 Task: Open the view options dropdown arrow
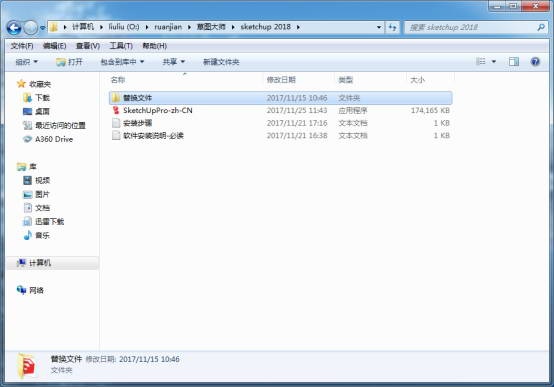click(x=494, y=62)
